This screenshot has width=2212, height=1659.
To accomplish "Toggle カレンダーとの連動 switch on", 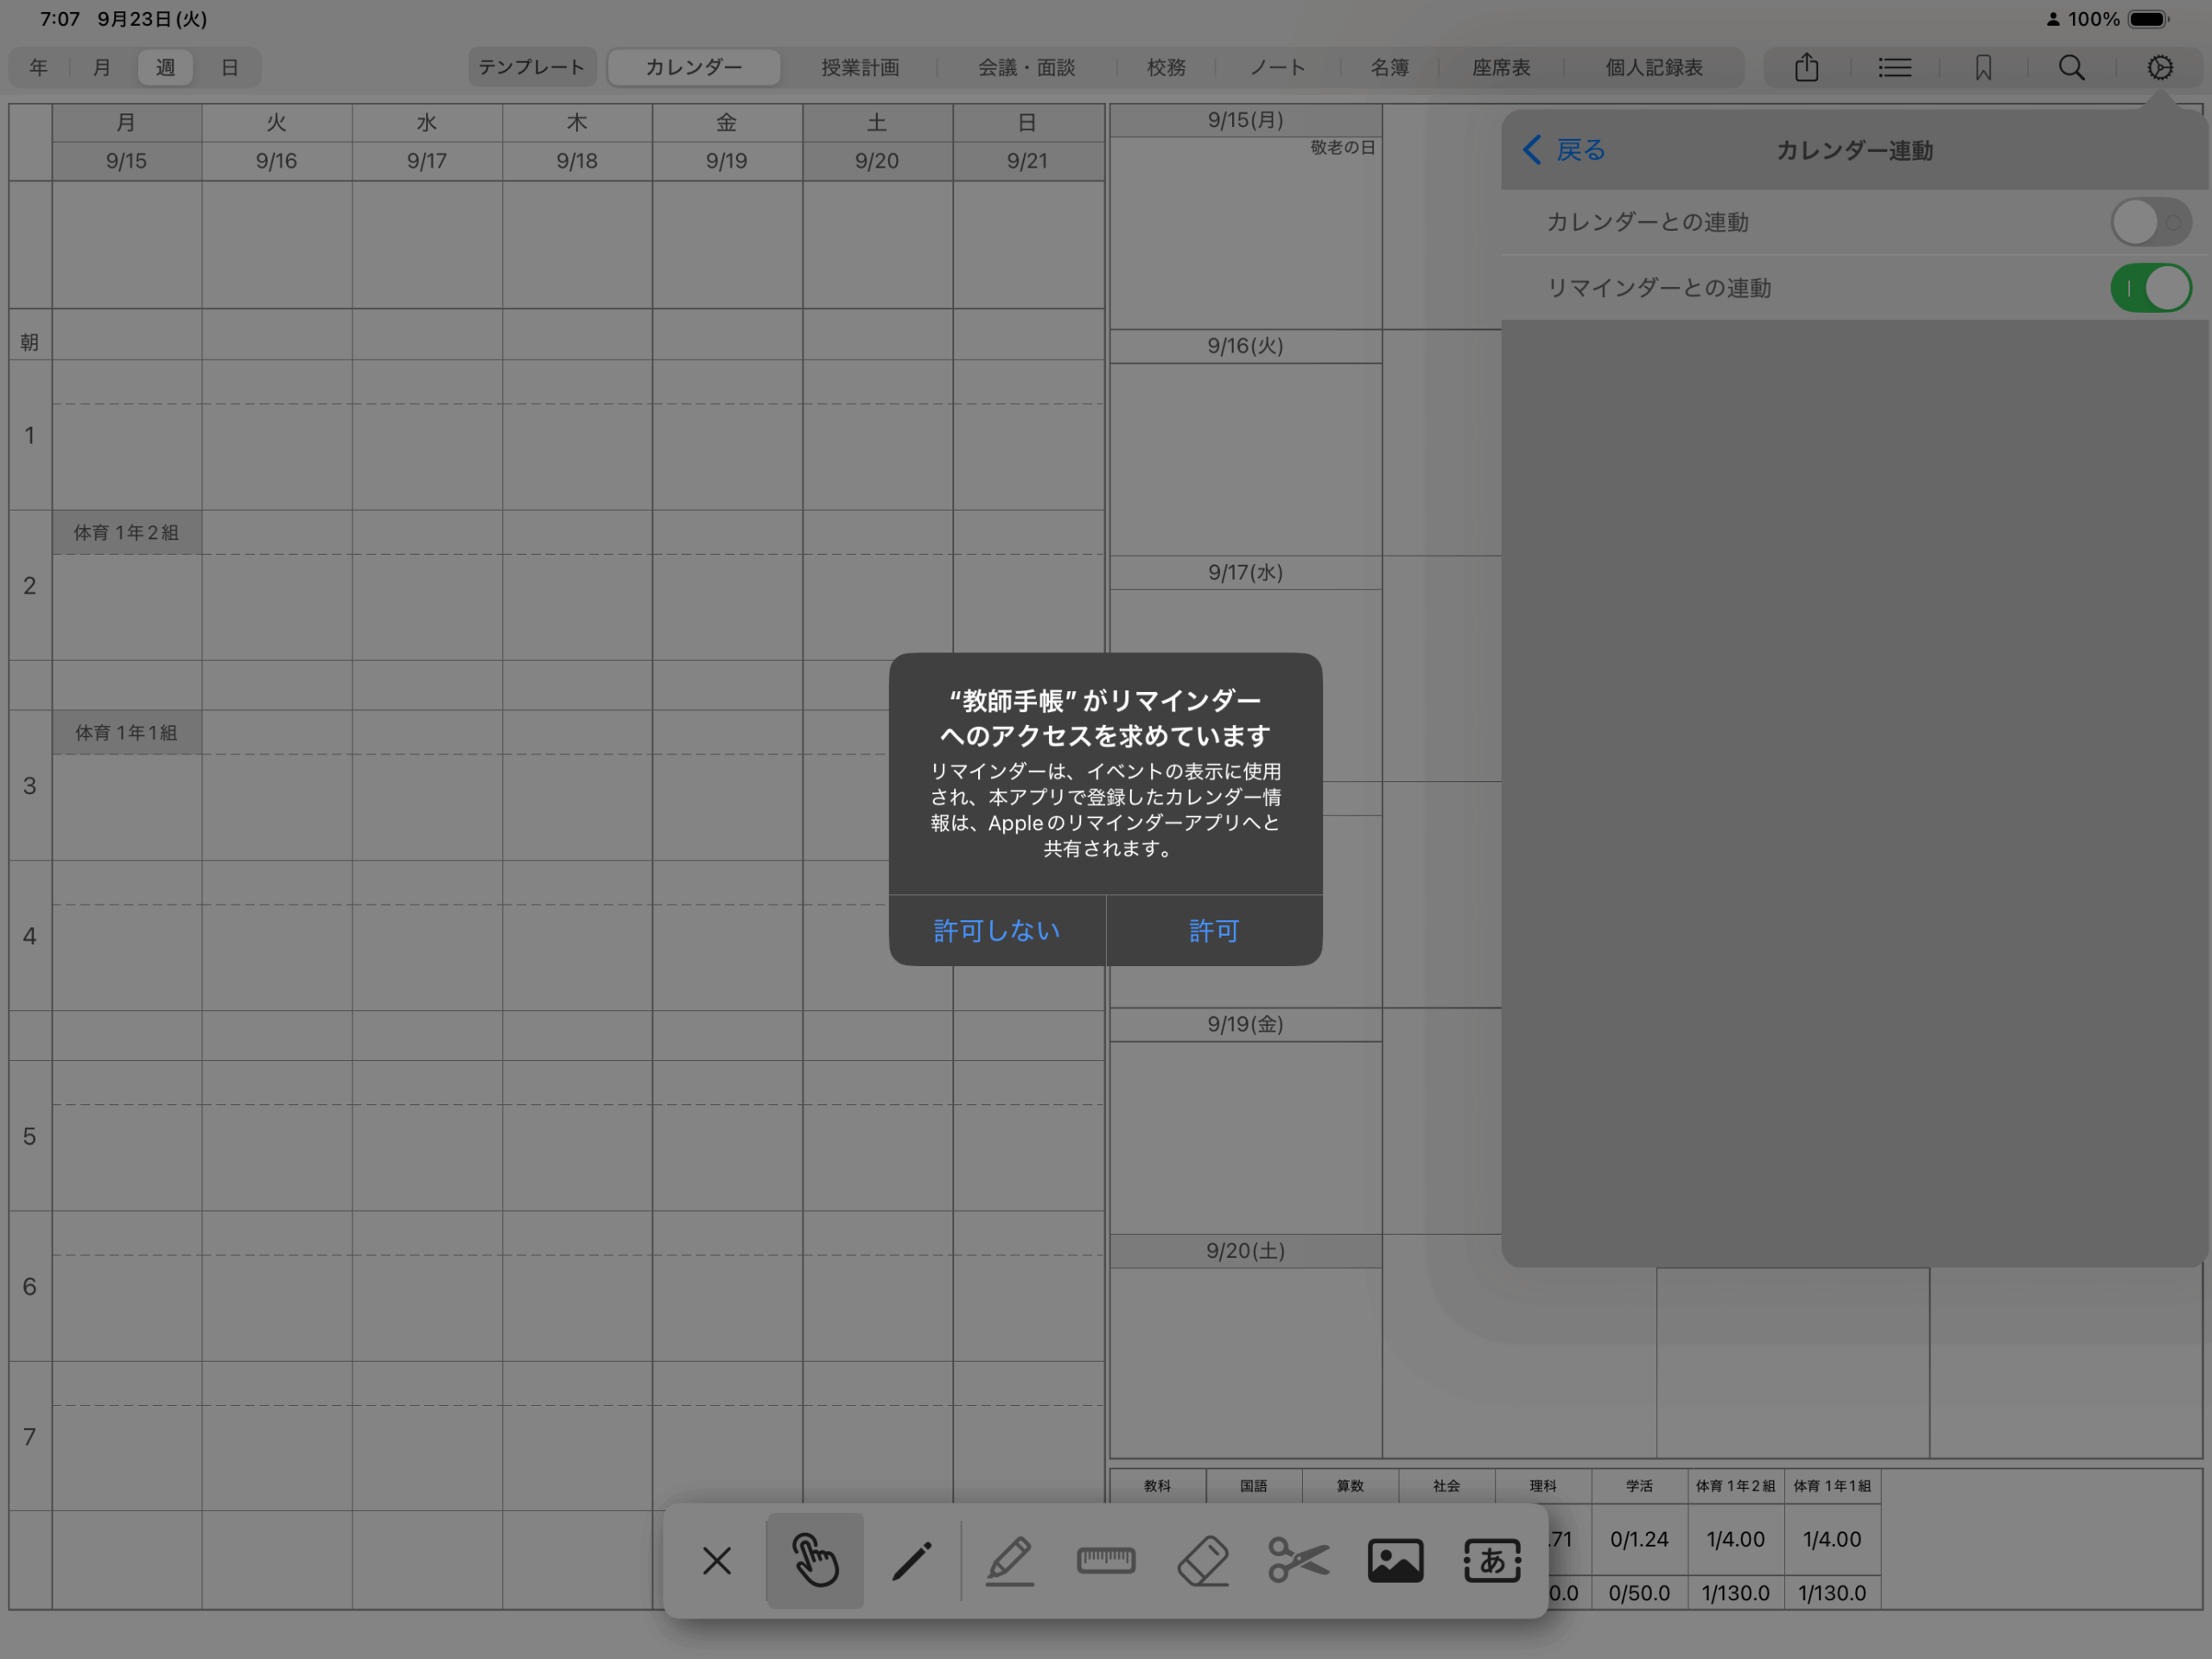I will (x=2150, y=222).
